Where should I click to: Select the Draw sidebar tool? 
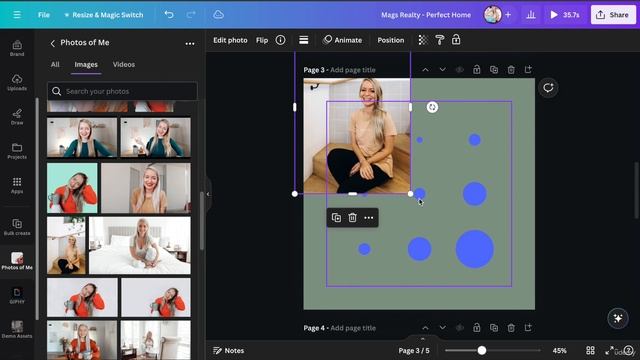[17, 116]
